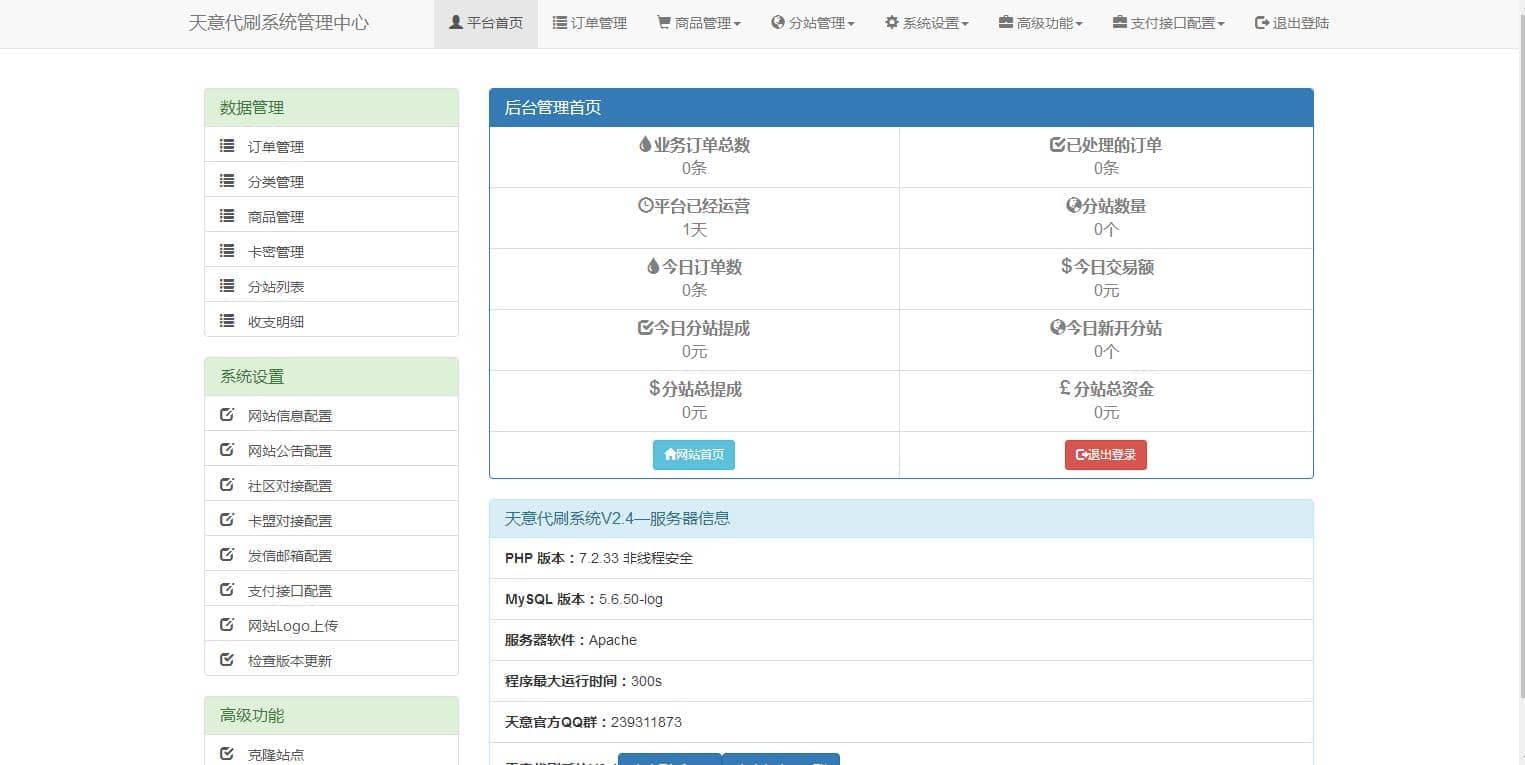Open the 商品管理 dropdown in navbar
Viewport: 1525px width, 765px height.
point(698,23)
